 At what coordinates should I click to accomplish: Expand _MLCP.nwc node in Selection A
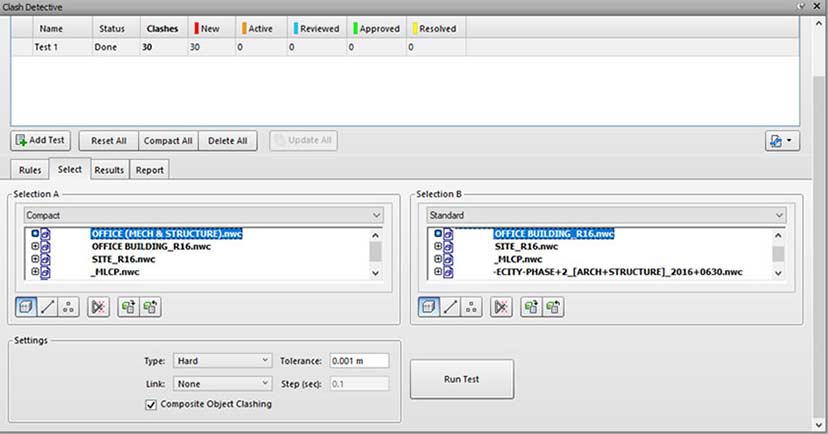pyautogui.click(x=35, y=271)
